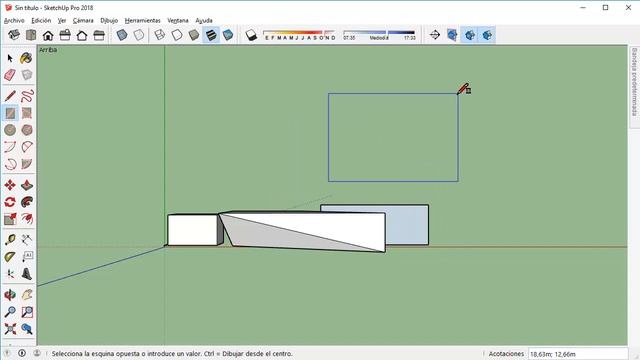Image resolution: width=640 pixels, height=360 pixels.
Task: Pick the 2-Point Arc tool
Action: tap(27, 147)
